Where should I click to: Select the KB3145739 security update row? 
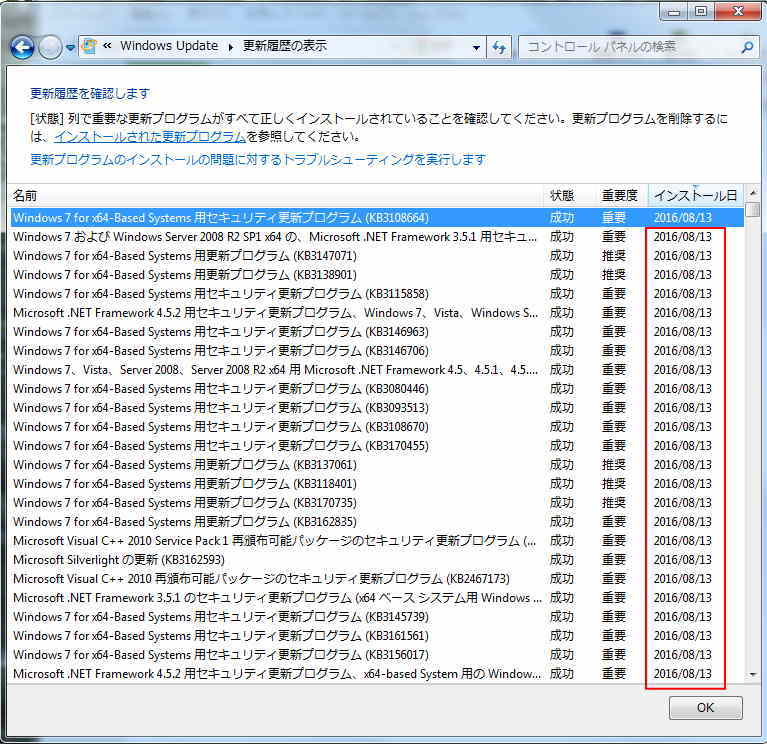point(377,617)
